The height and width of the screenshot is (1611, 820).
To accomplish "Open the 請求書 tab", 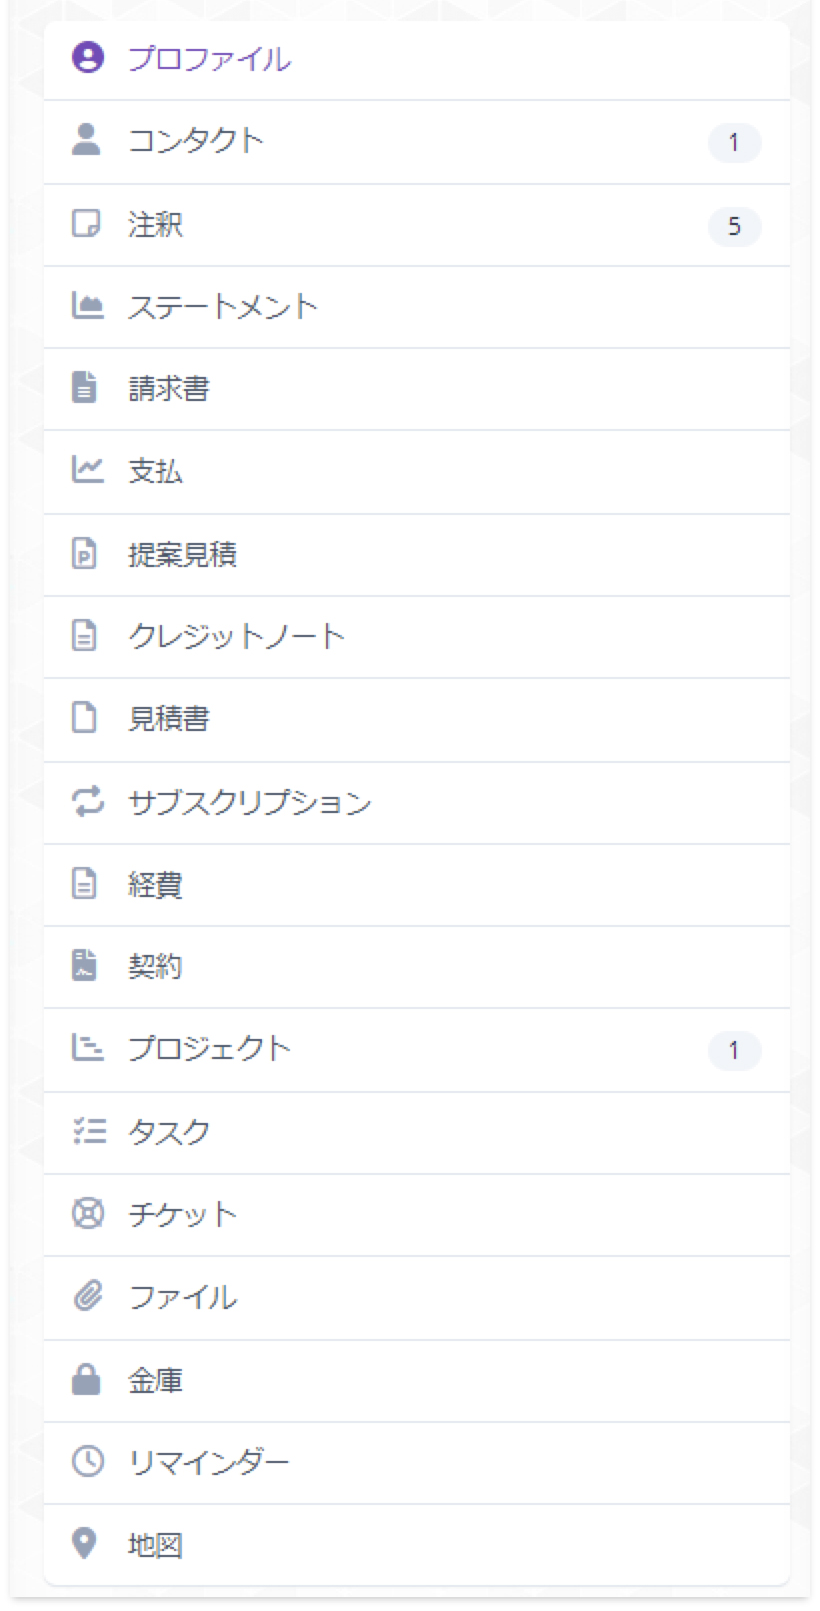I will (x=417, y=388).
